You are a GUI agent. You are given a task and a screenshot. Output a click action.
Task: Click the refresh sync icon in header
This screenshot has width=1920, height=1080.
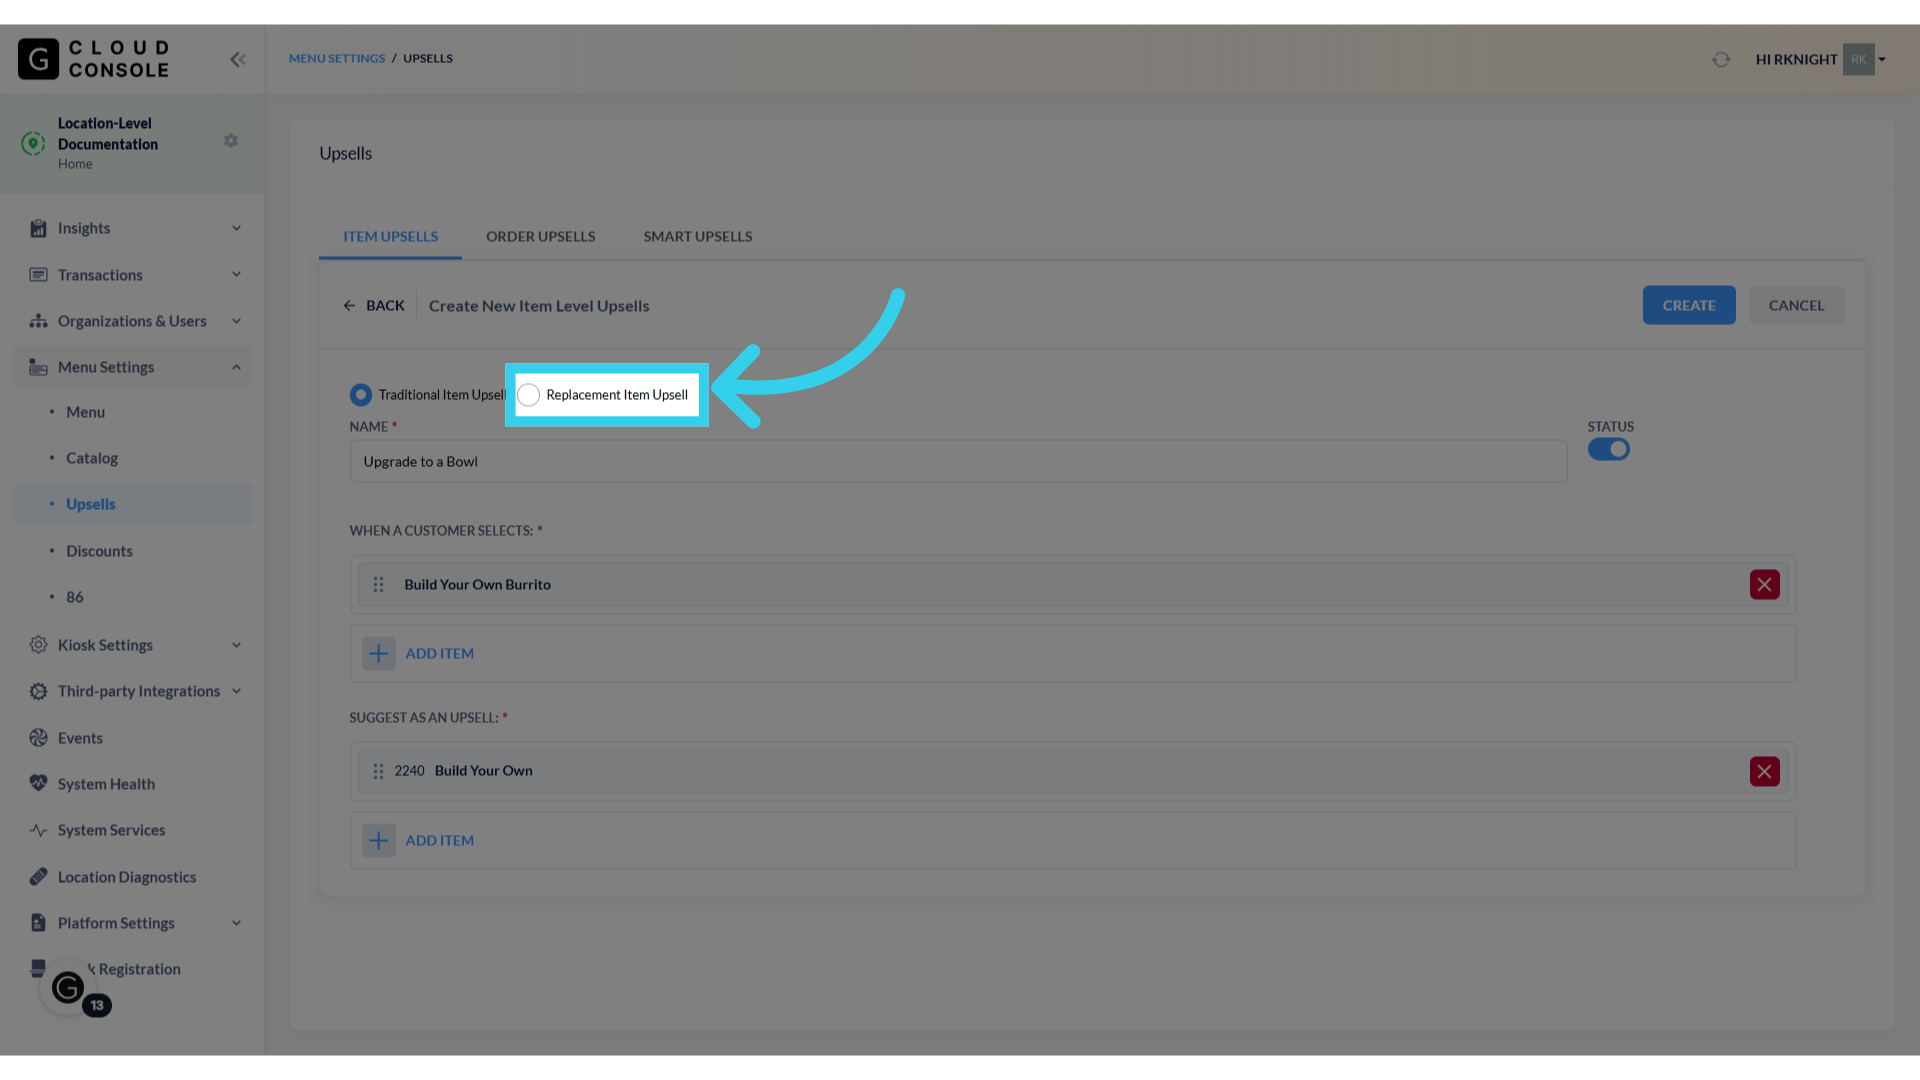tap(1721, 59)
